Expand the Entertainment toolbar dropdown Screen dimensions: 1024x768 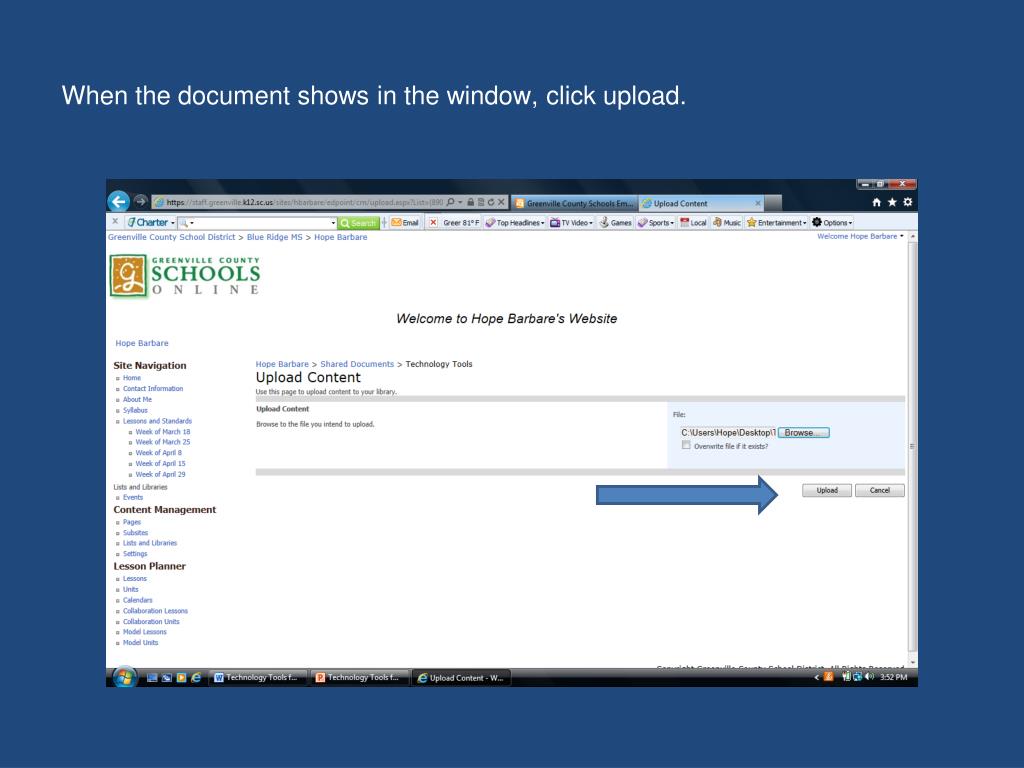coord(778,222)
